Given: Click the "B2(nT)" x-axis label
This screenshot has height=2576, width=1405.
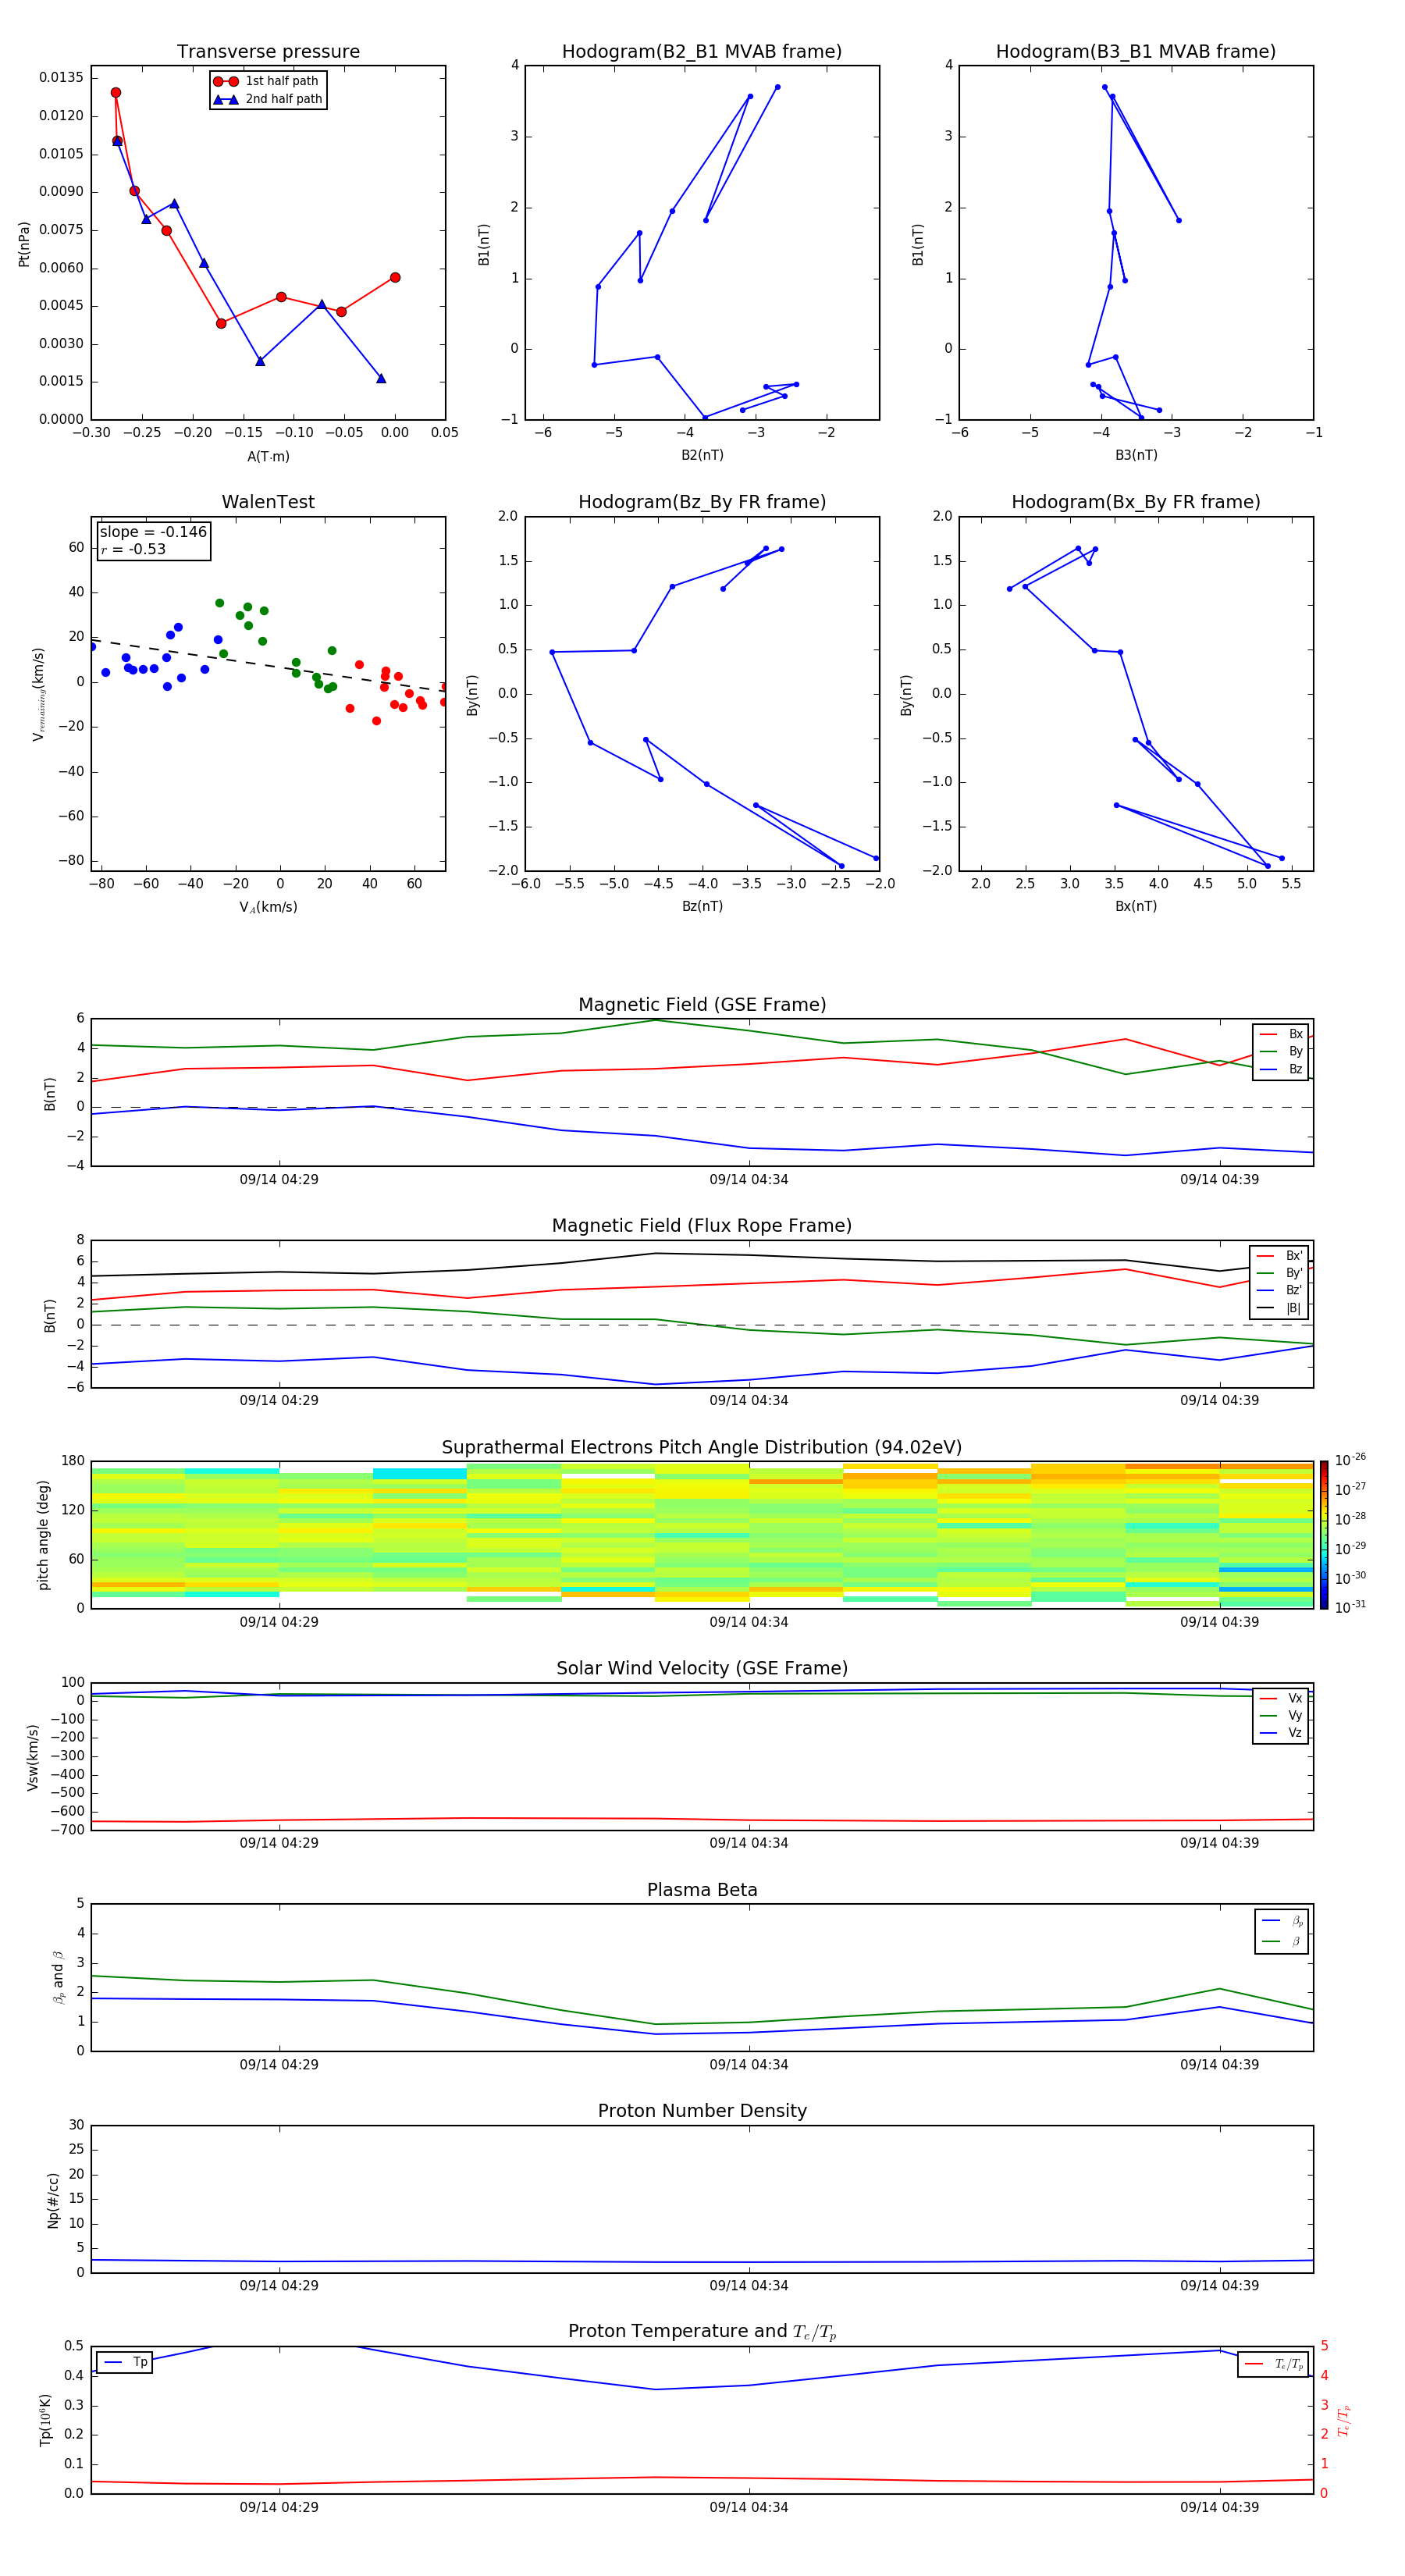Looking at the screenshot, I should pyautogui.click(x=702, y=455).
